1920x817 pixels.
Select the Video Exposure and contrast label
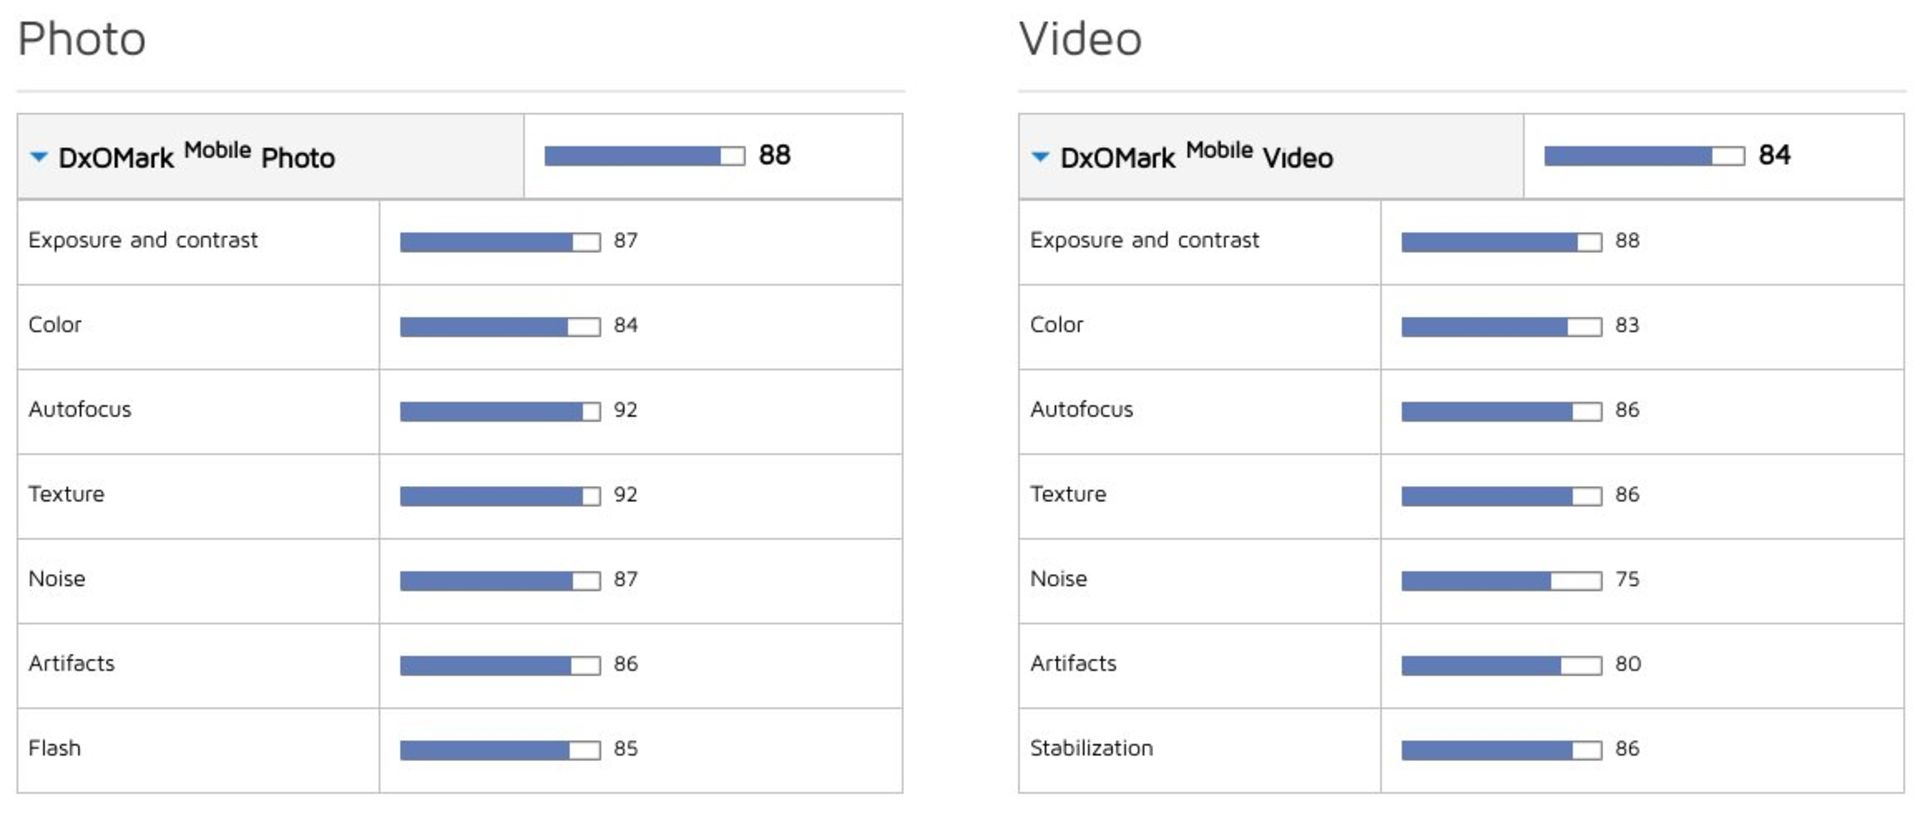point(1144,240)
